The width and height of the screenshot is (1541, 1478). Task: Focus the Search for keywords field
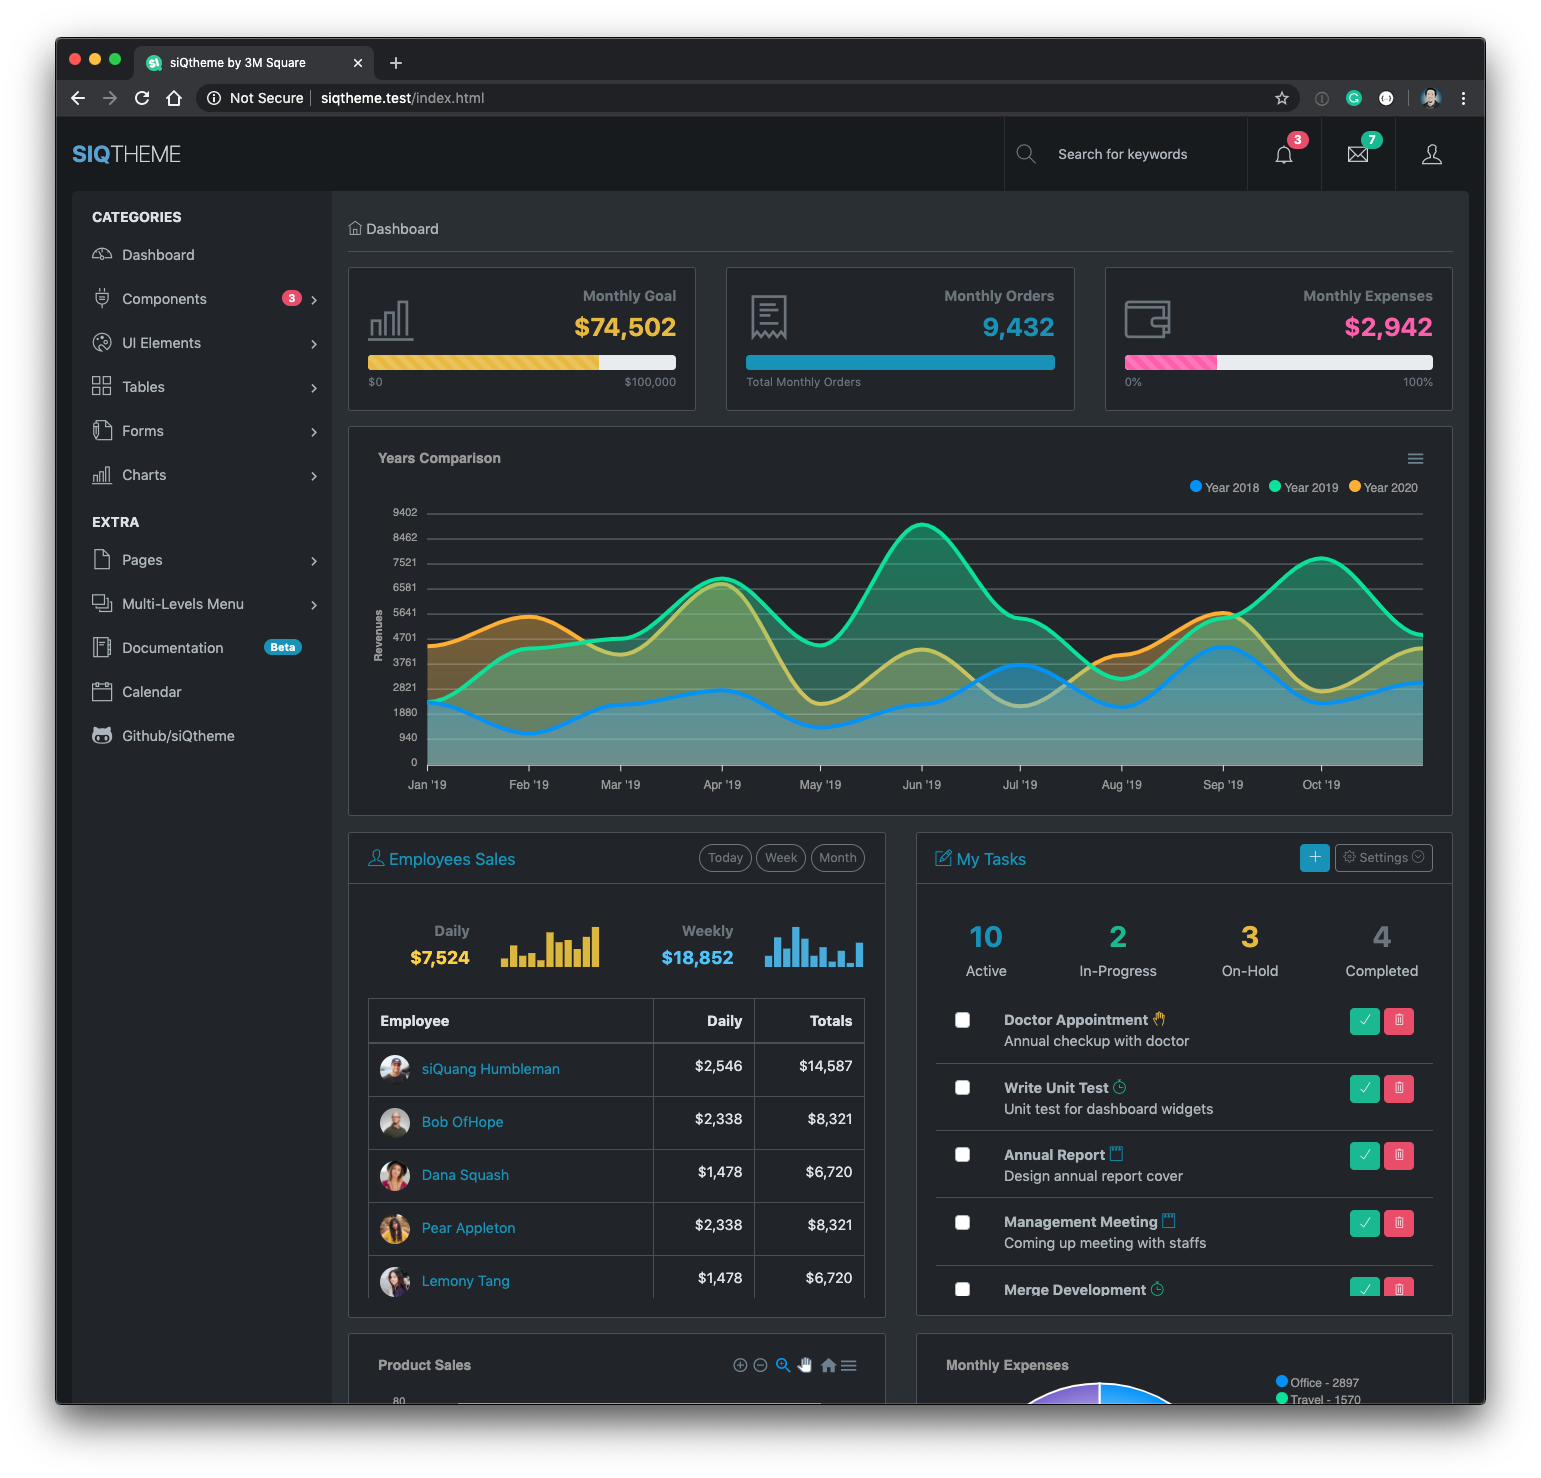[x=1123, y=154]
